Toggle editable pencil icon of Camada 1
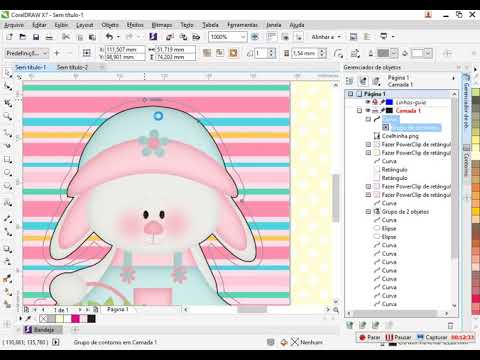Screen dimensions: 480x360 [x=382, y=111]
